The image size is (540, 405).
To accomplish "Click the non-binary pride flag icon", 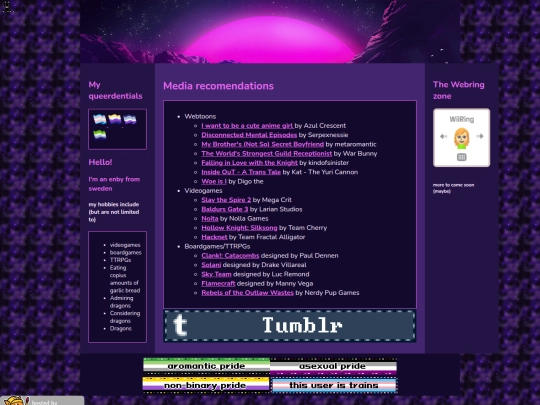I will point(115,119).
